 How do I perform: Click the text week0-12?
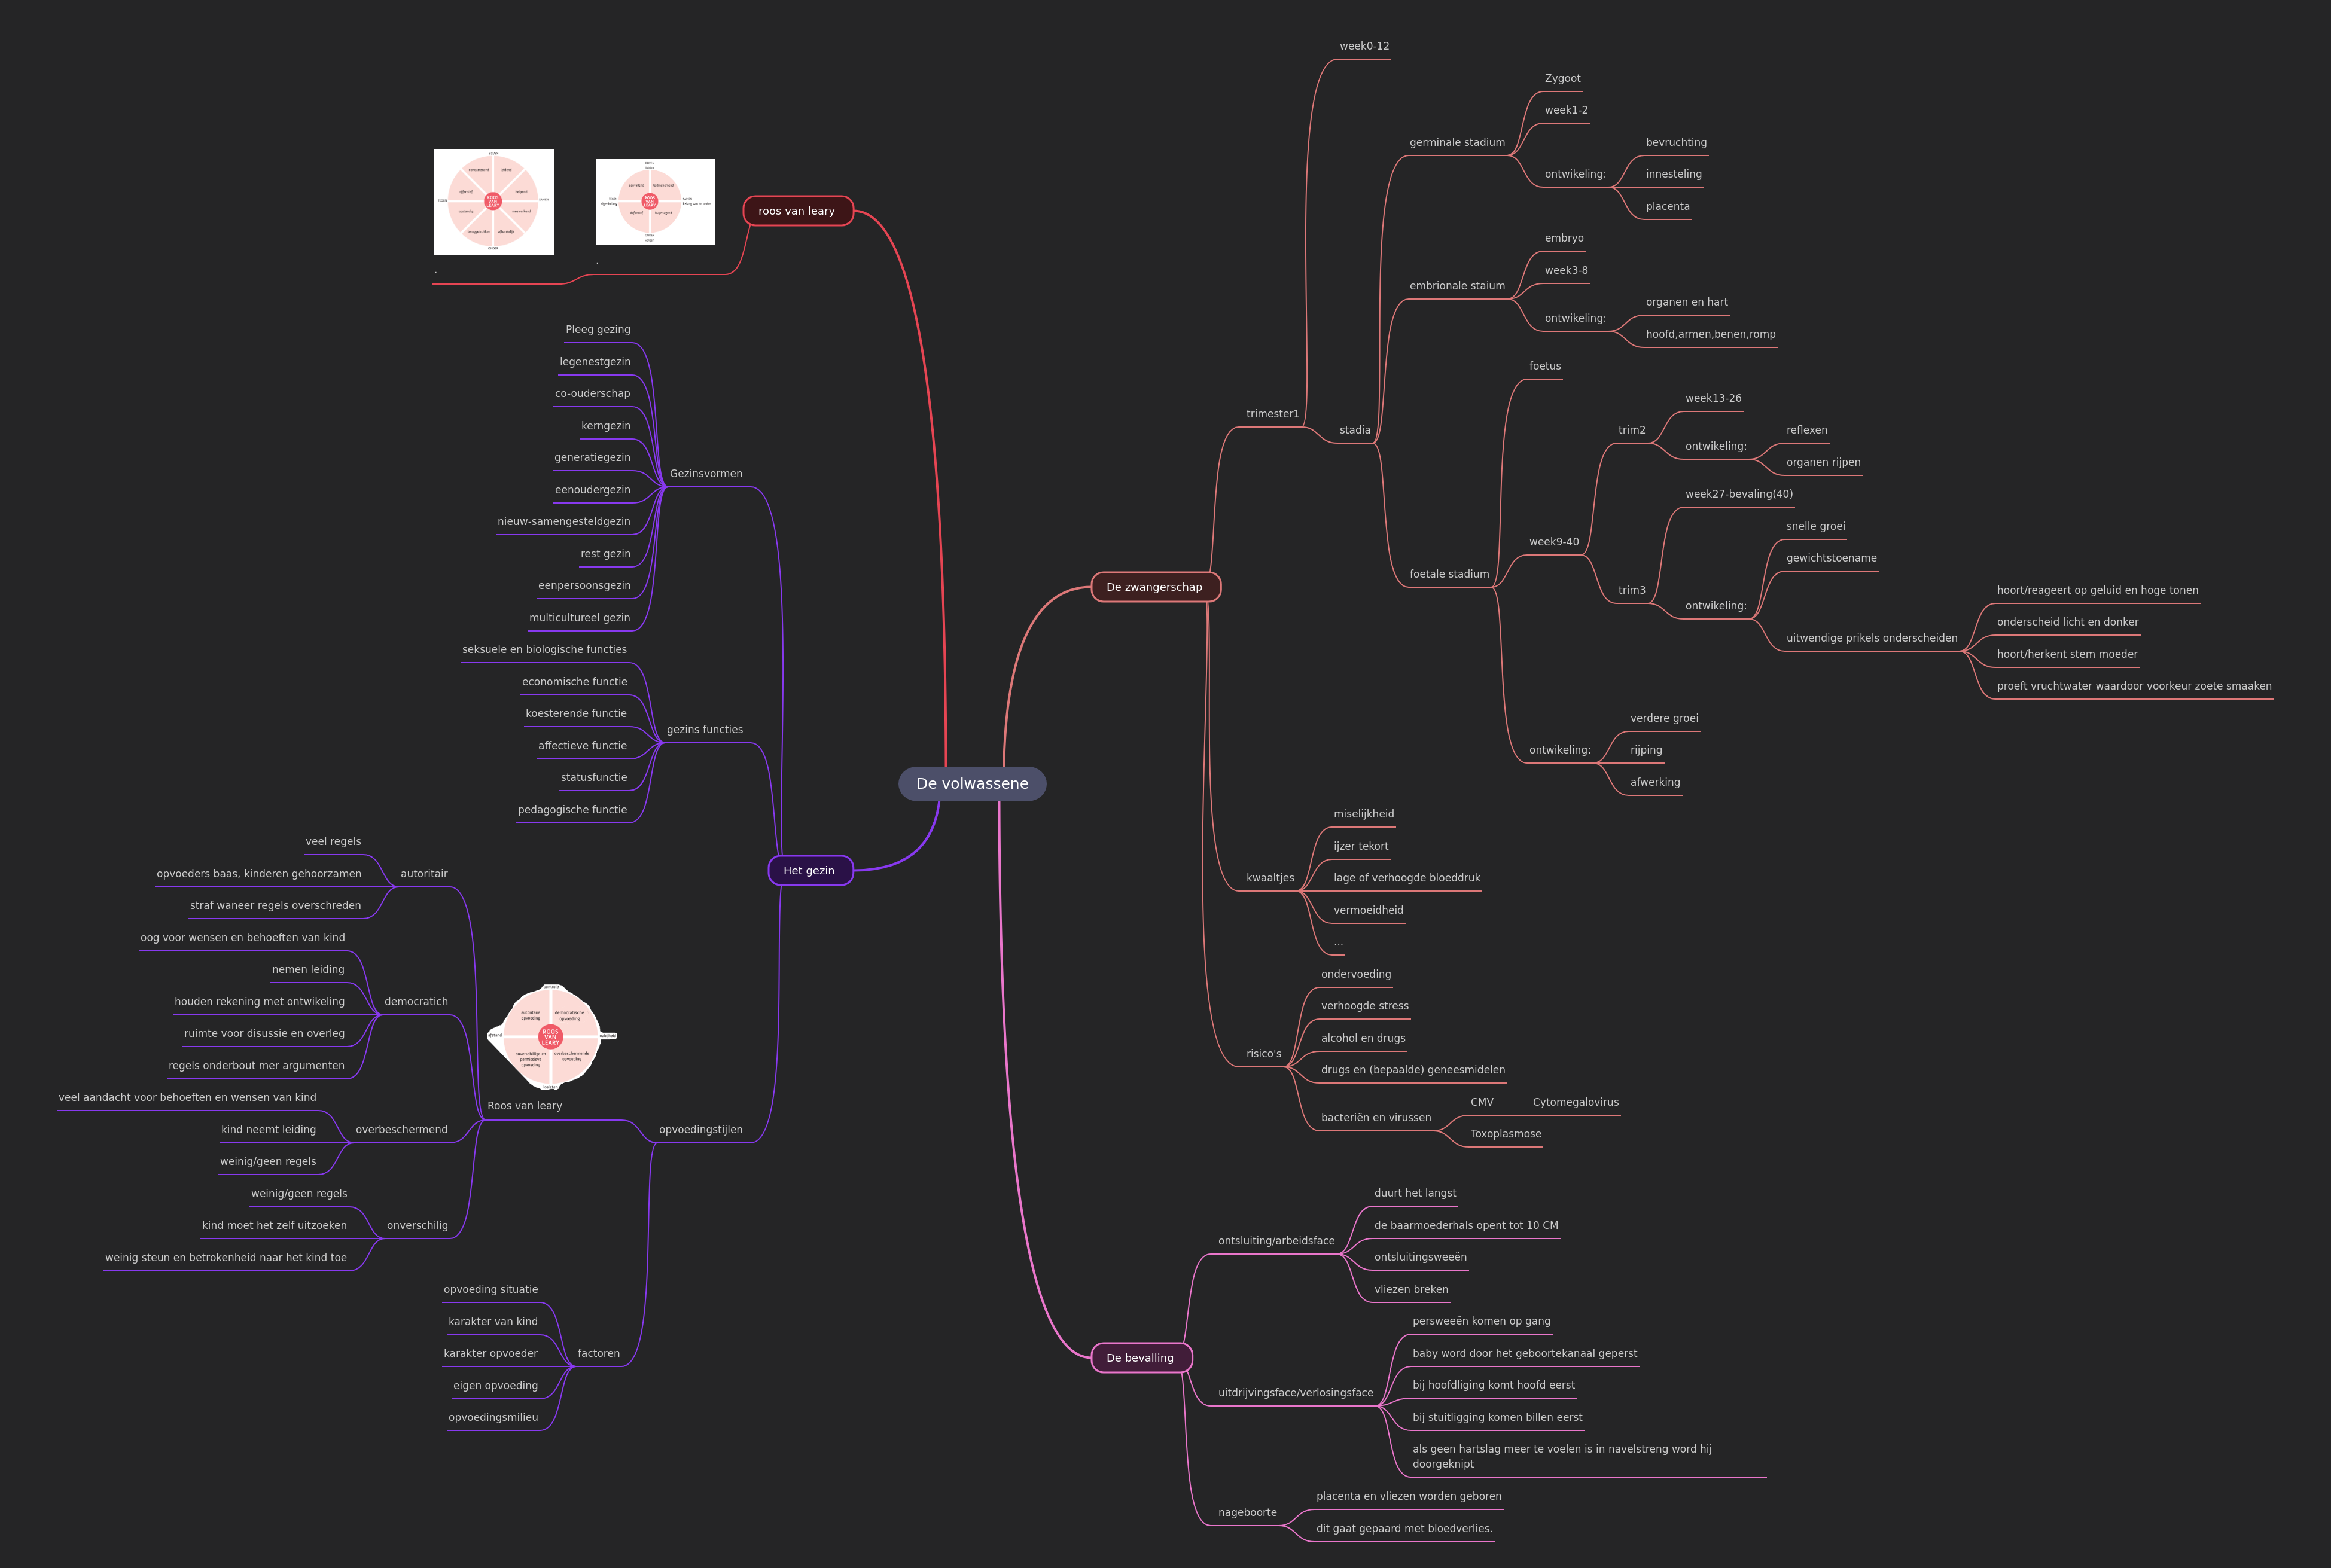pos(1364,46)
